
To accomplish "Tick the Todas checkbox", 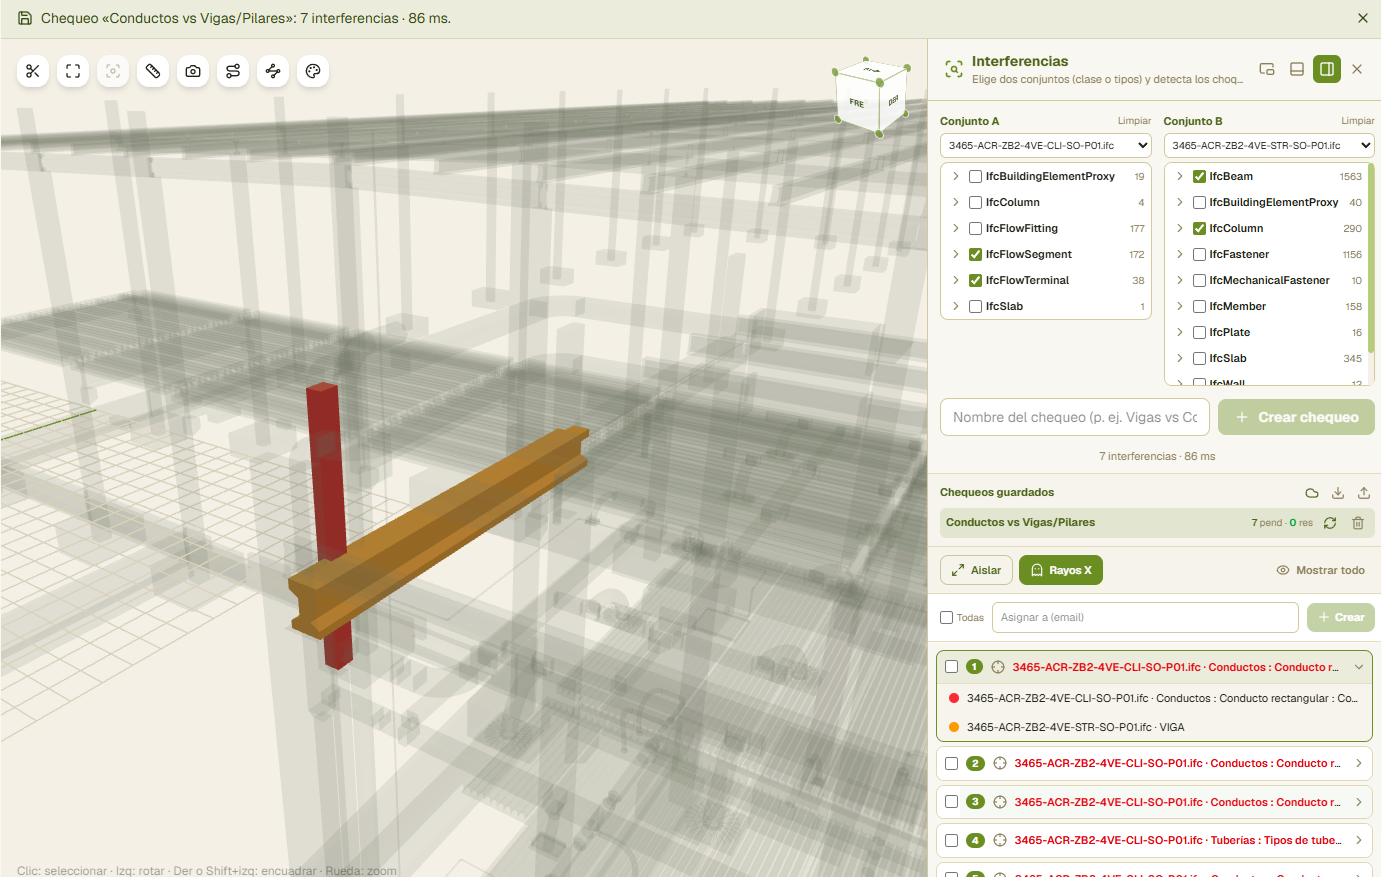I will [x=946, y=618].
